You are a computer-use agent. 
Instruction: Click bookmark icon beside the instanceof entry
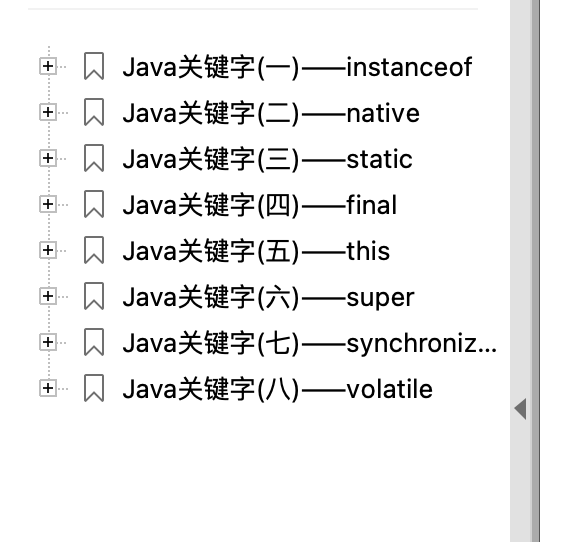[x=94, y=66]
